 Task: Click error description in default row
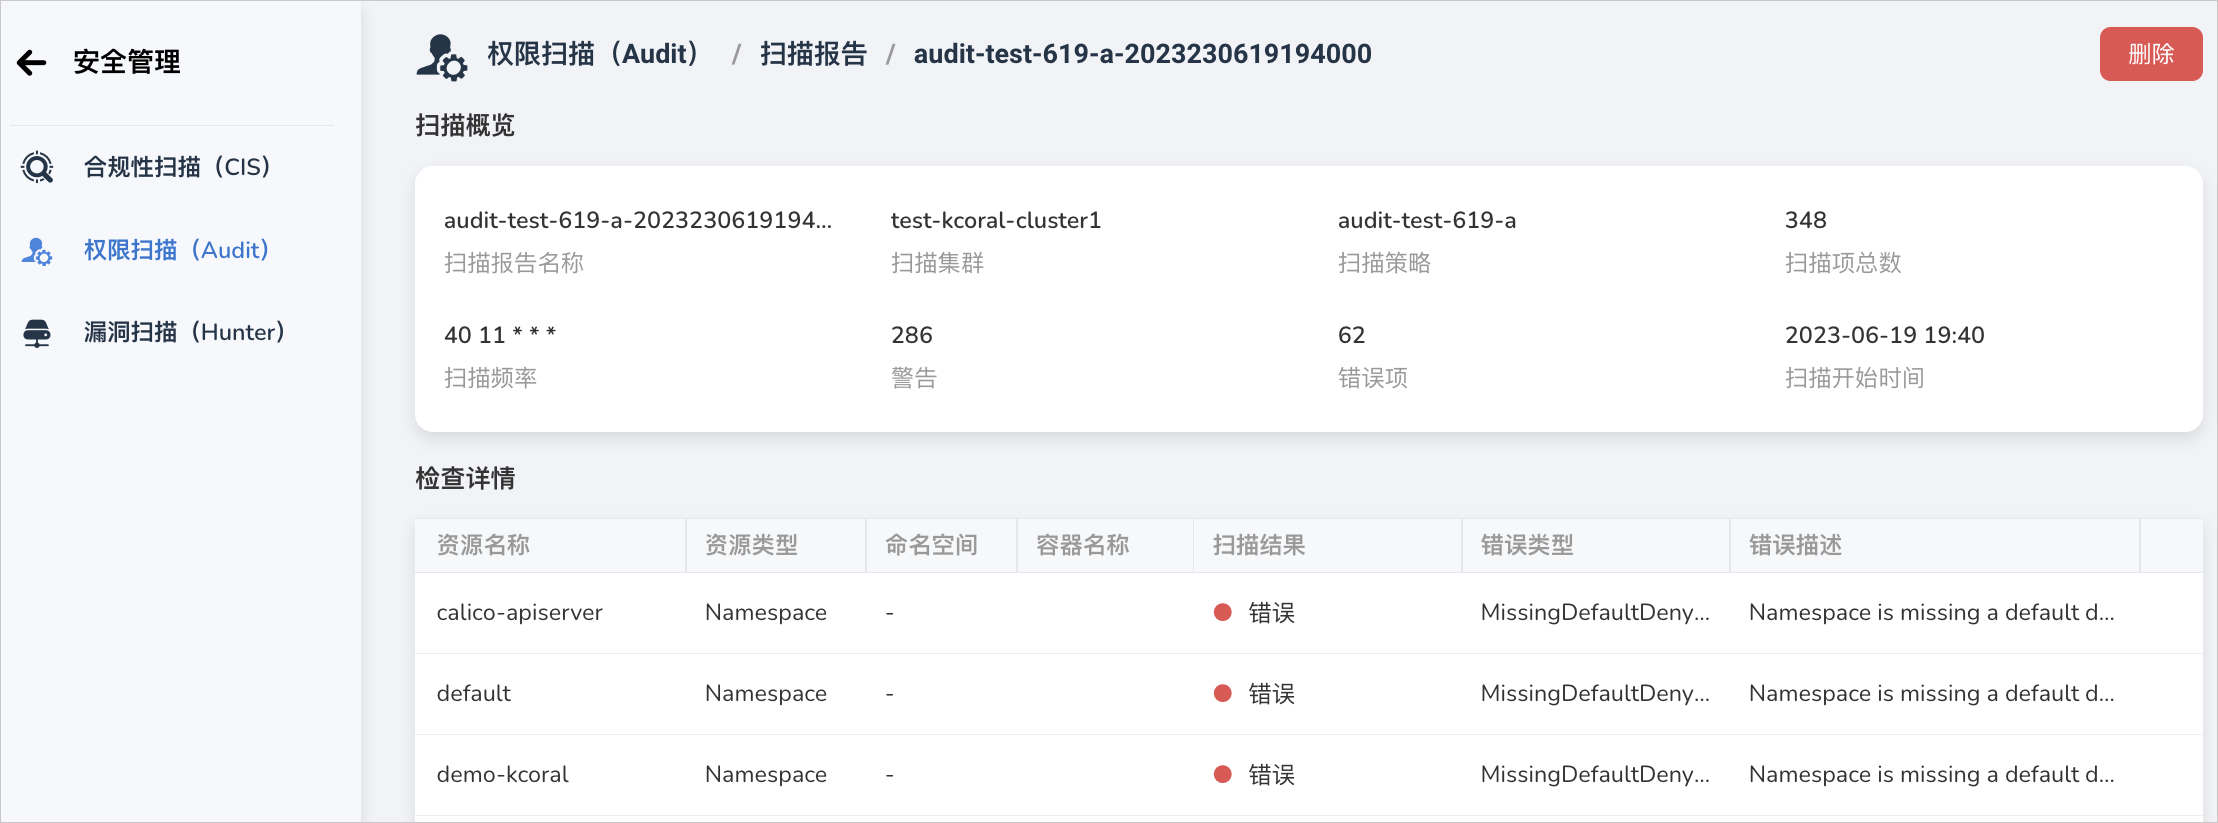click(x=1932, y=693)
